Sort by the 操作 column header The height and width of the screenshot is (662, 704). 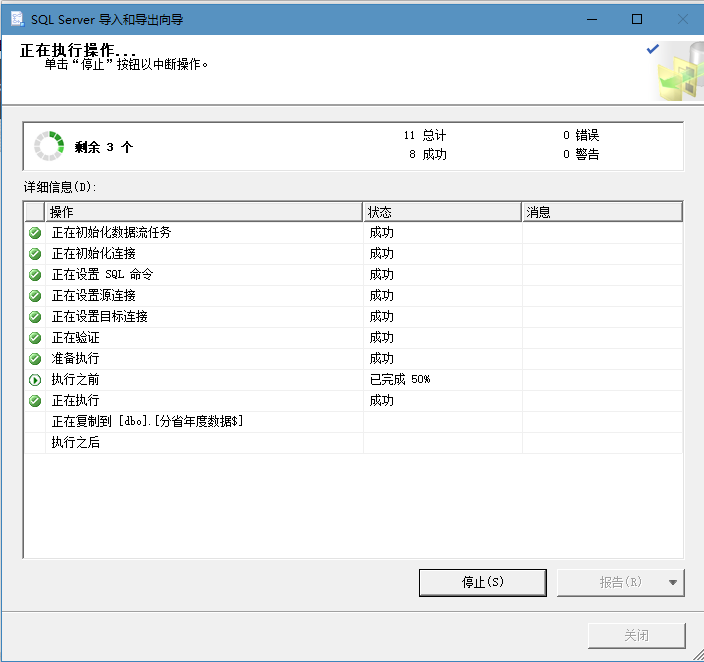point(203,212)
